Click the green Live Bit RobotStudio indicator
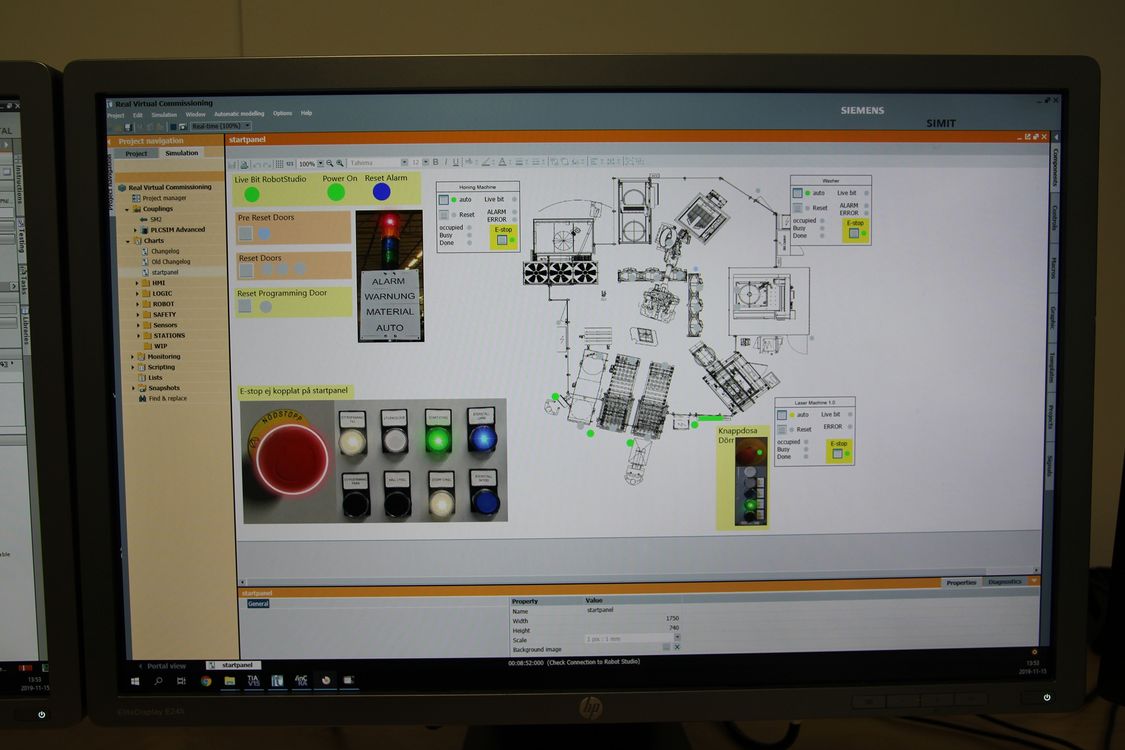1125x750 pixels. pyautogui.click(x=252, y=194)
